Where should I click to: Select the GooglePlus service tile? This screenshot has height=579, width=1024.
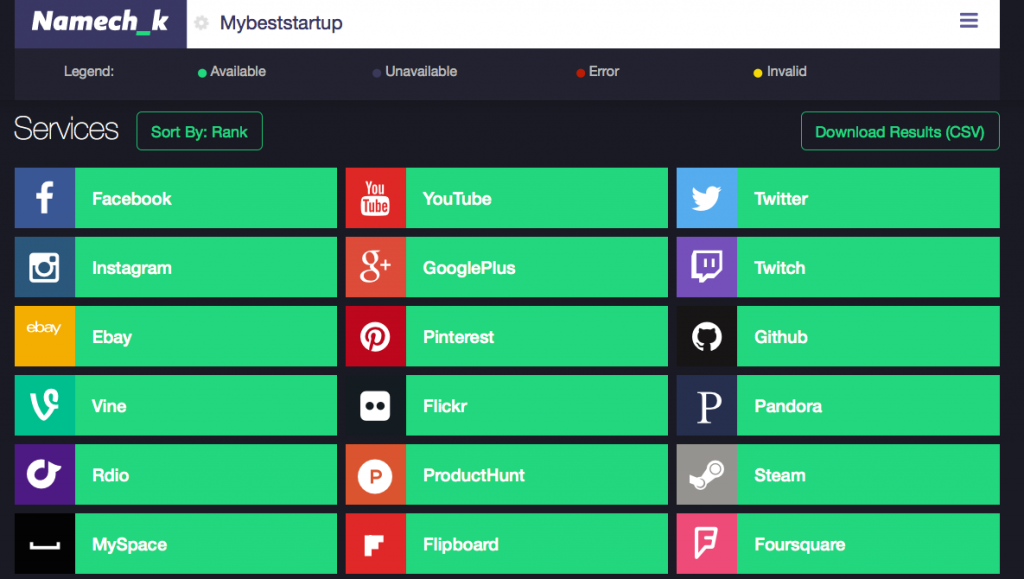[x=507, y=267]
